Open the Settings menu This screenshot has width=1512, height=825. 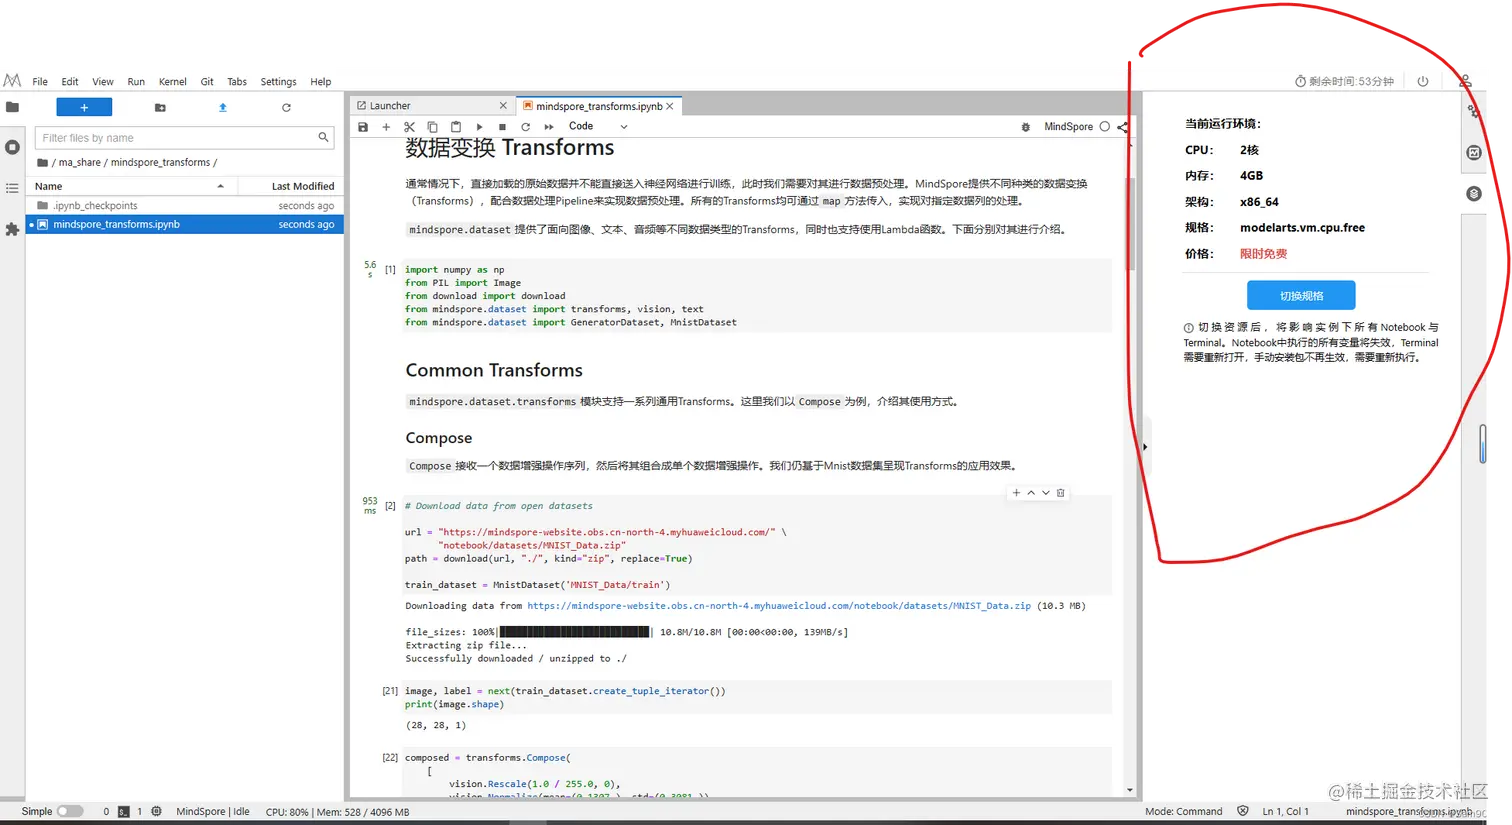pos(278,82)
